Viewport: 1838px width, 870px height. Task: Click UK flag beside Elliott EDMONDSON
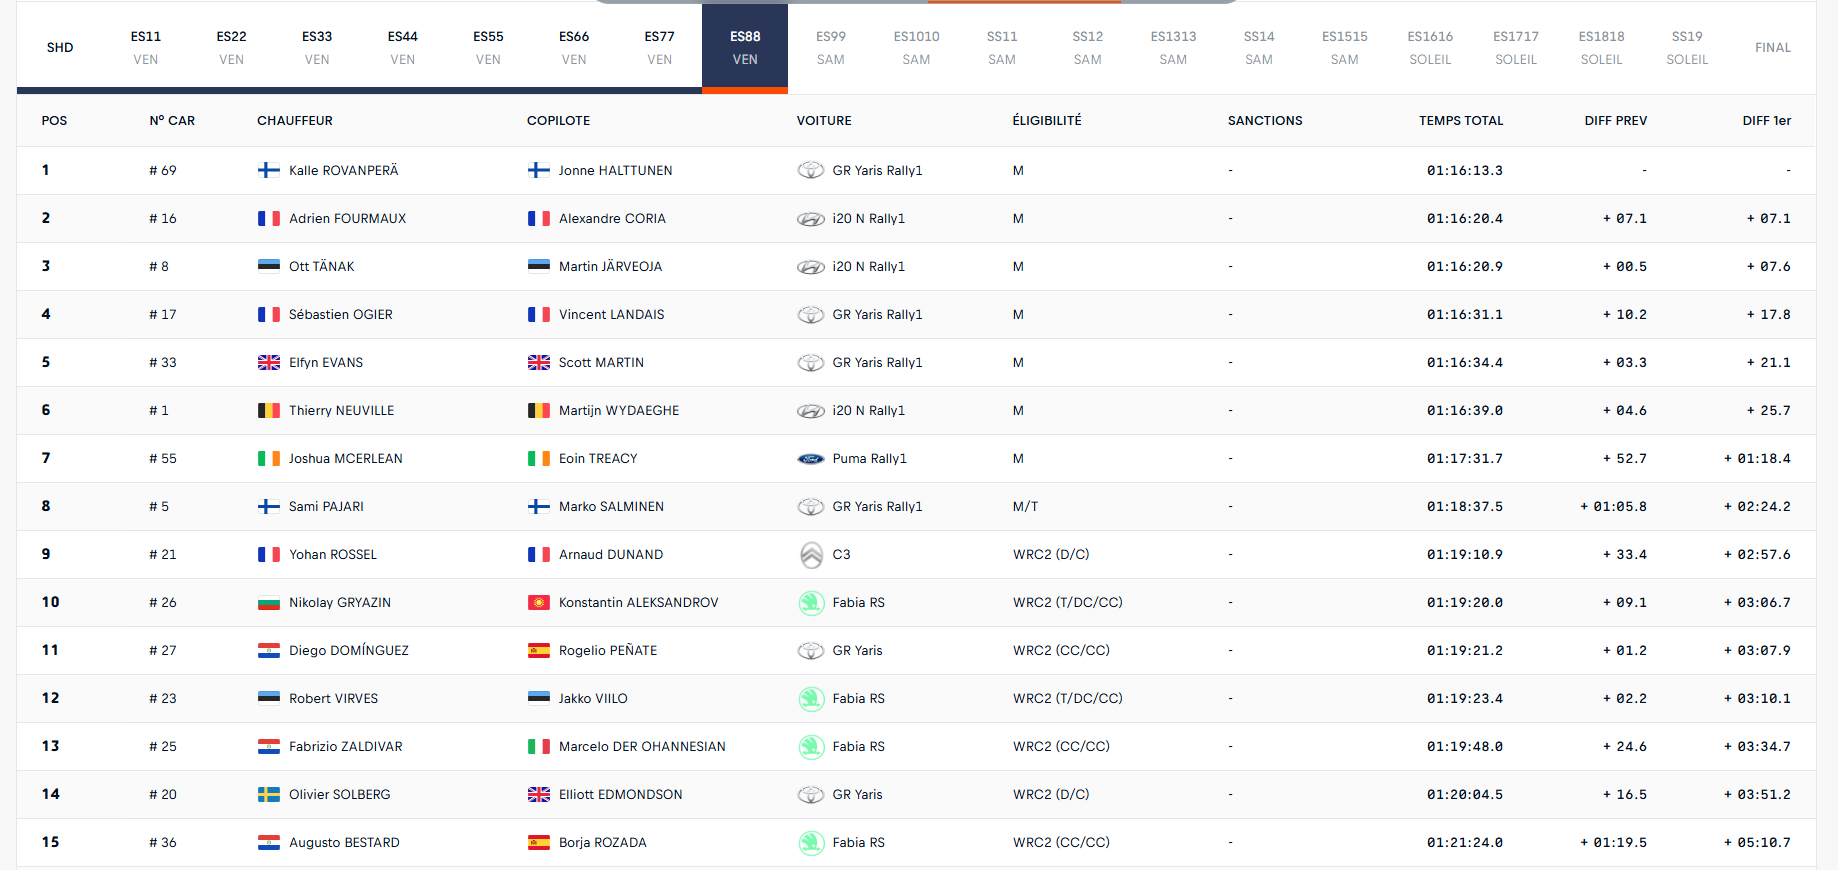tap(539, 794)
